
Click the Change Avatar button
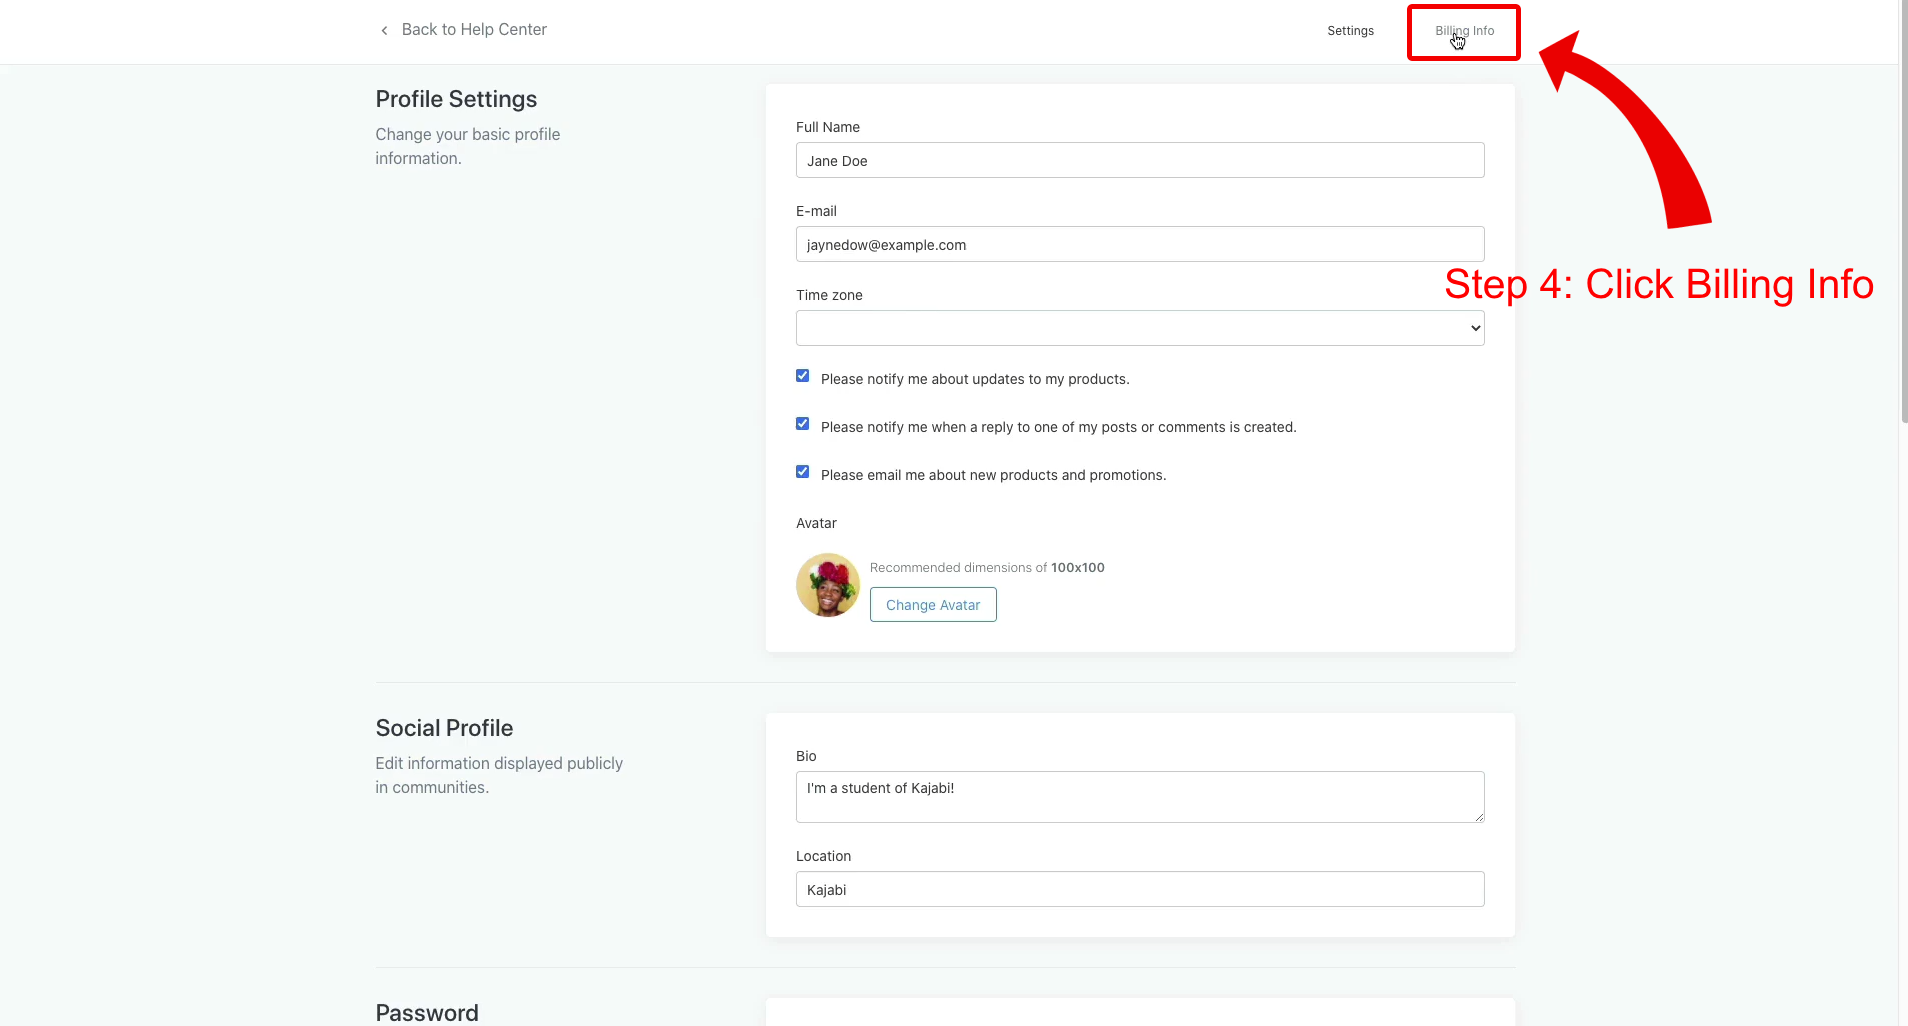click(933, 605)
